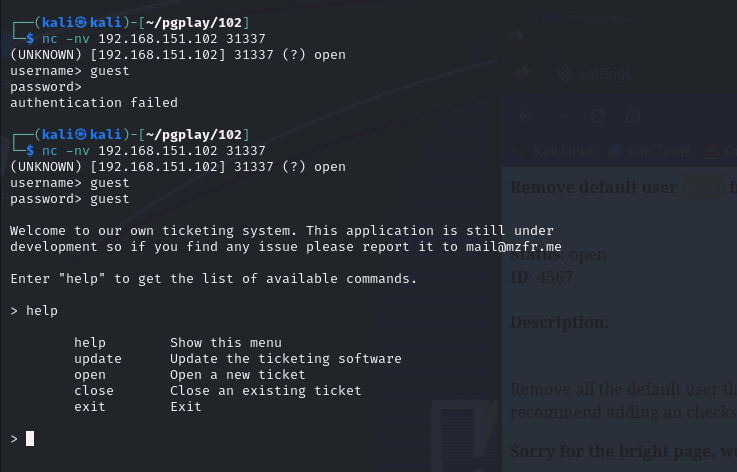Image resolution: width=737 pixels, height=472 pixels.
Task: Click the terminal cursor block at the prompt
Action: tap(30, 439)
